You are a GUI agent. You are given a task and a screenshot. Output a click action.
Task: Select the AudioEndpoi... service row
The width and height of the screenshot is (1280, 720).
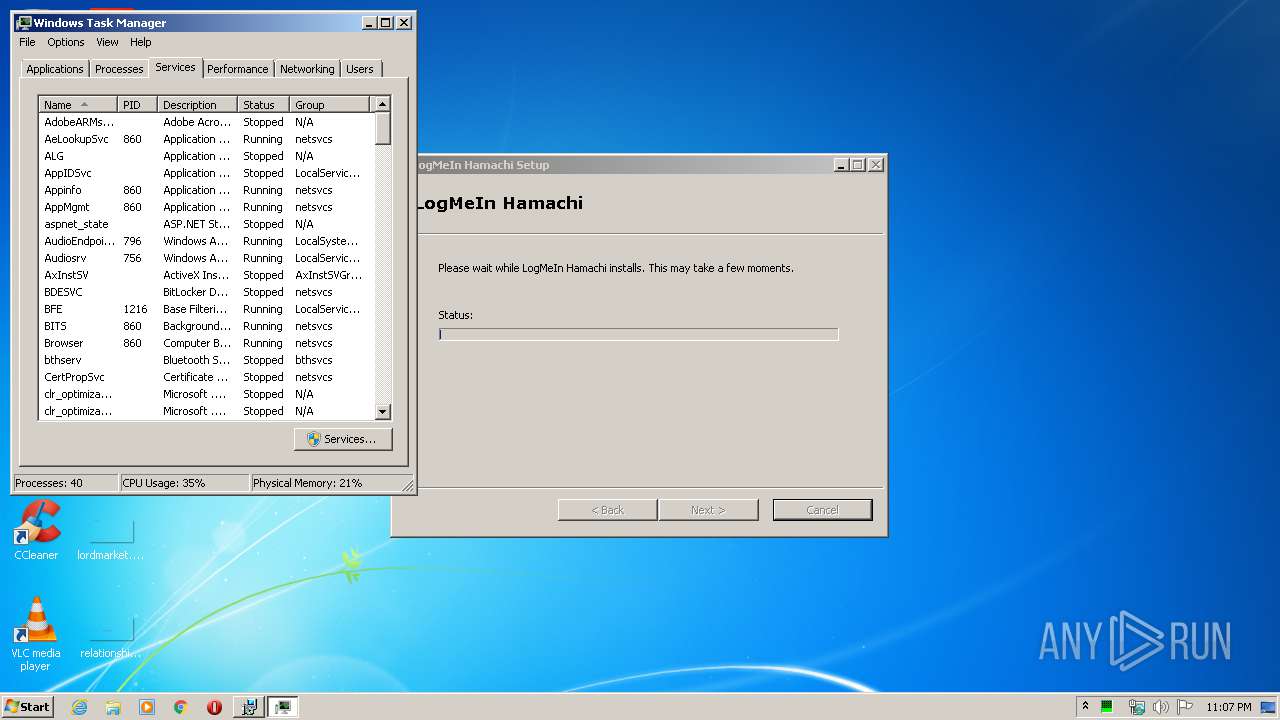point(206,241)
